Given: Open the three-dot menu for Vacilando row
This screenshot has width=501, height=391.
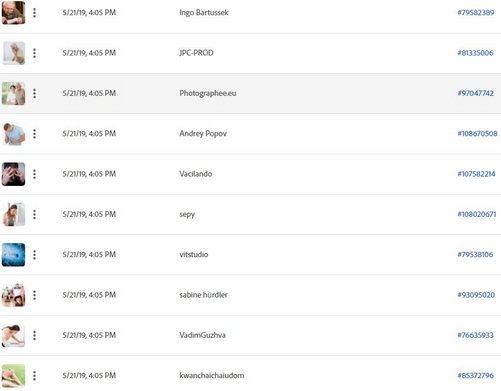Looking at the screenshot, I should [34, 174].
